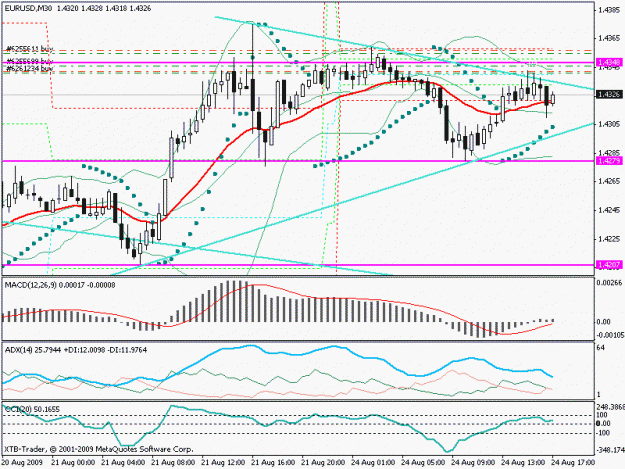625x469 pixels.
Task: Click the 21 Aug 08:00 time label
Action: tap(173, 463)
